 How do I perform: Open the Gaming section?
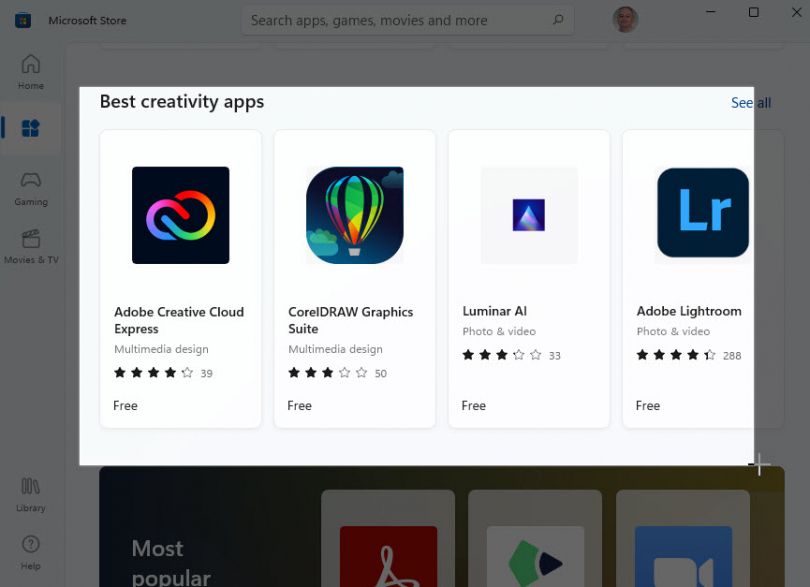30,186
